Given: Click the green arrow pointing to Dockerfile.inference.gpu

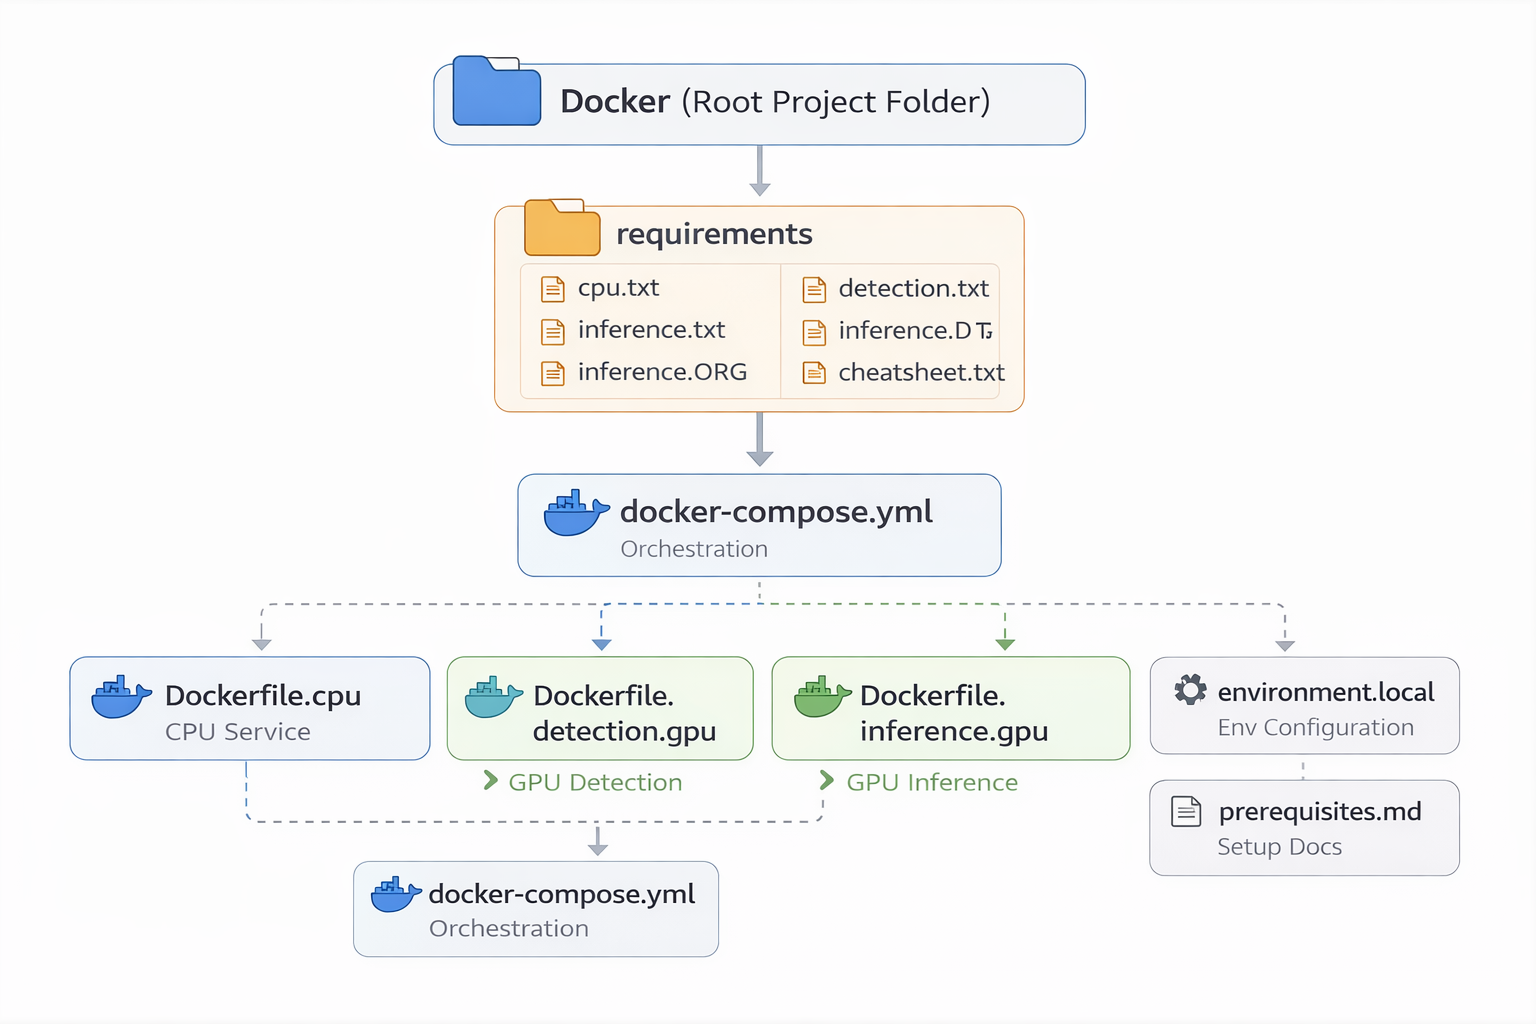Looking at the screenshot, I should pyautogui.click(x=1004, y=642).
